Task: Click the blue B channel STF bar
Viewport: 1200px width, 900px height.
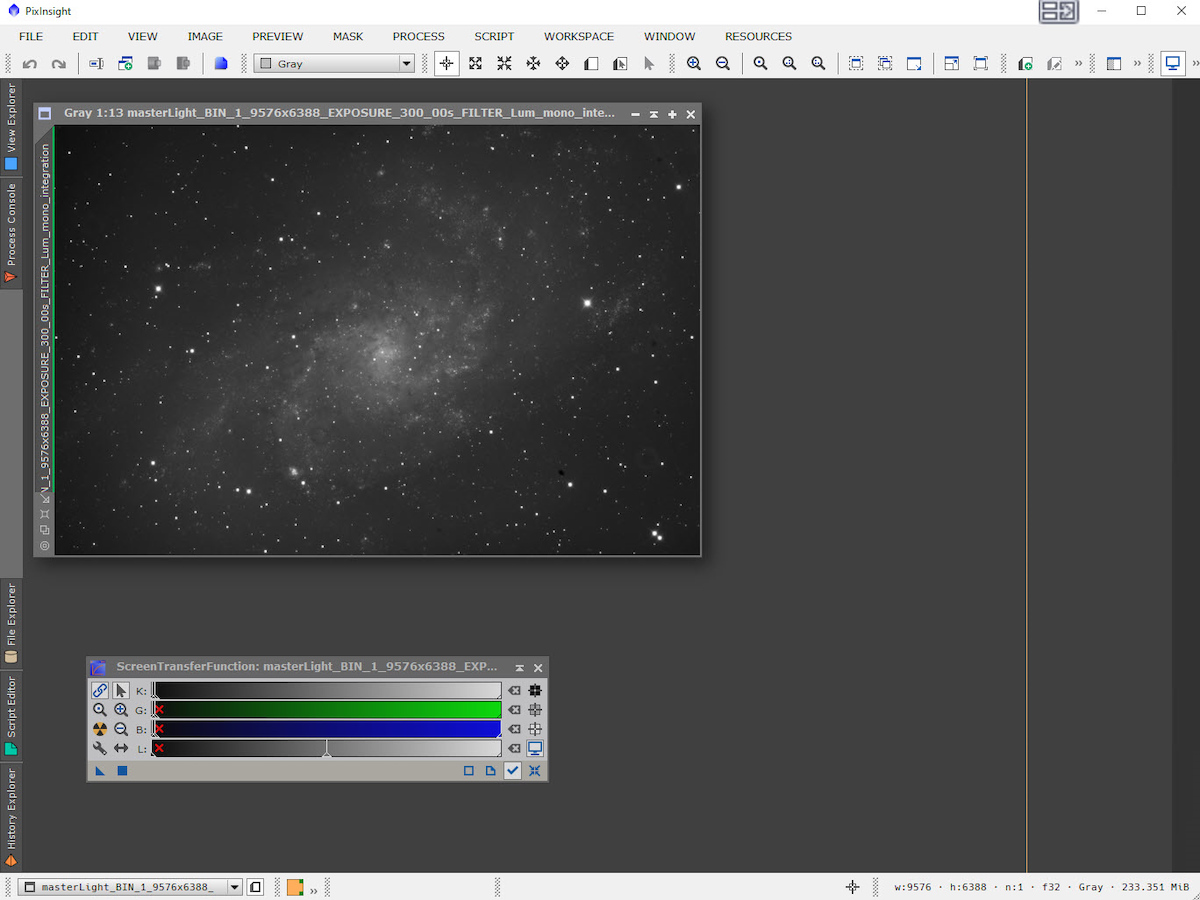Action: coord(326,729)
